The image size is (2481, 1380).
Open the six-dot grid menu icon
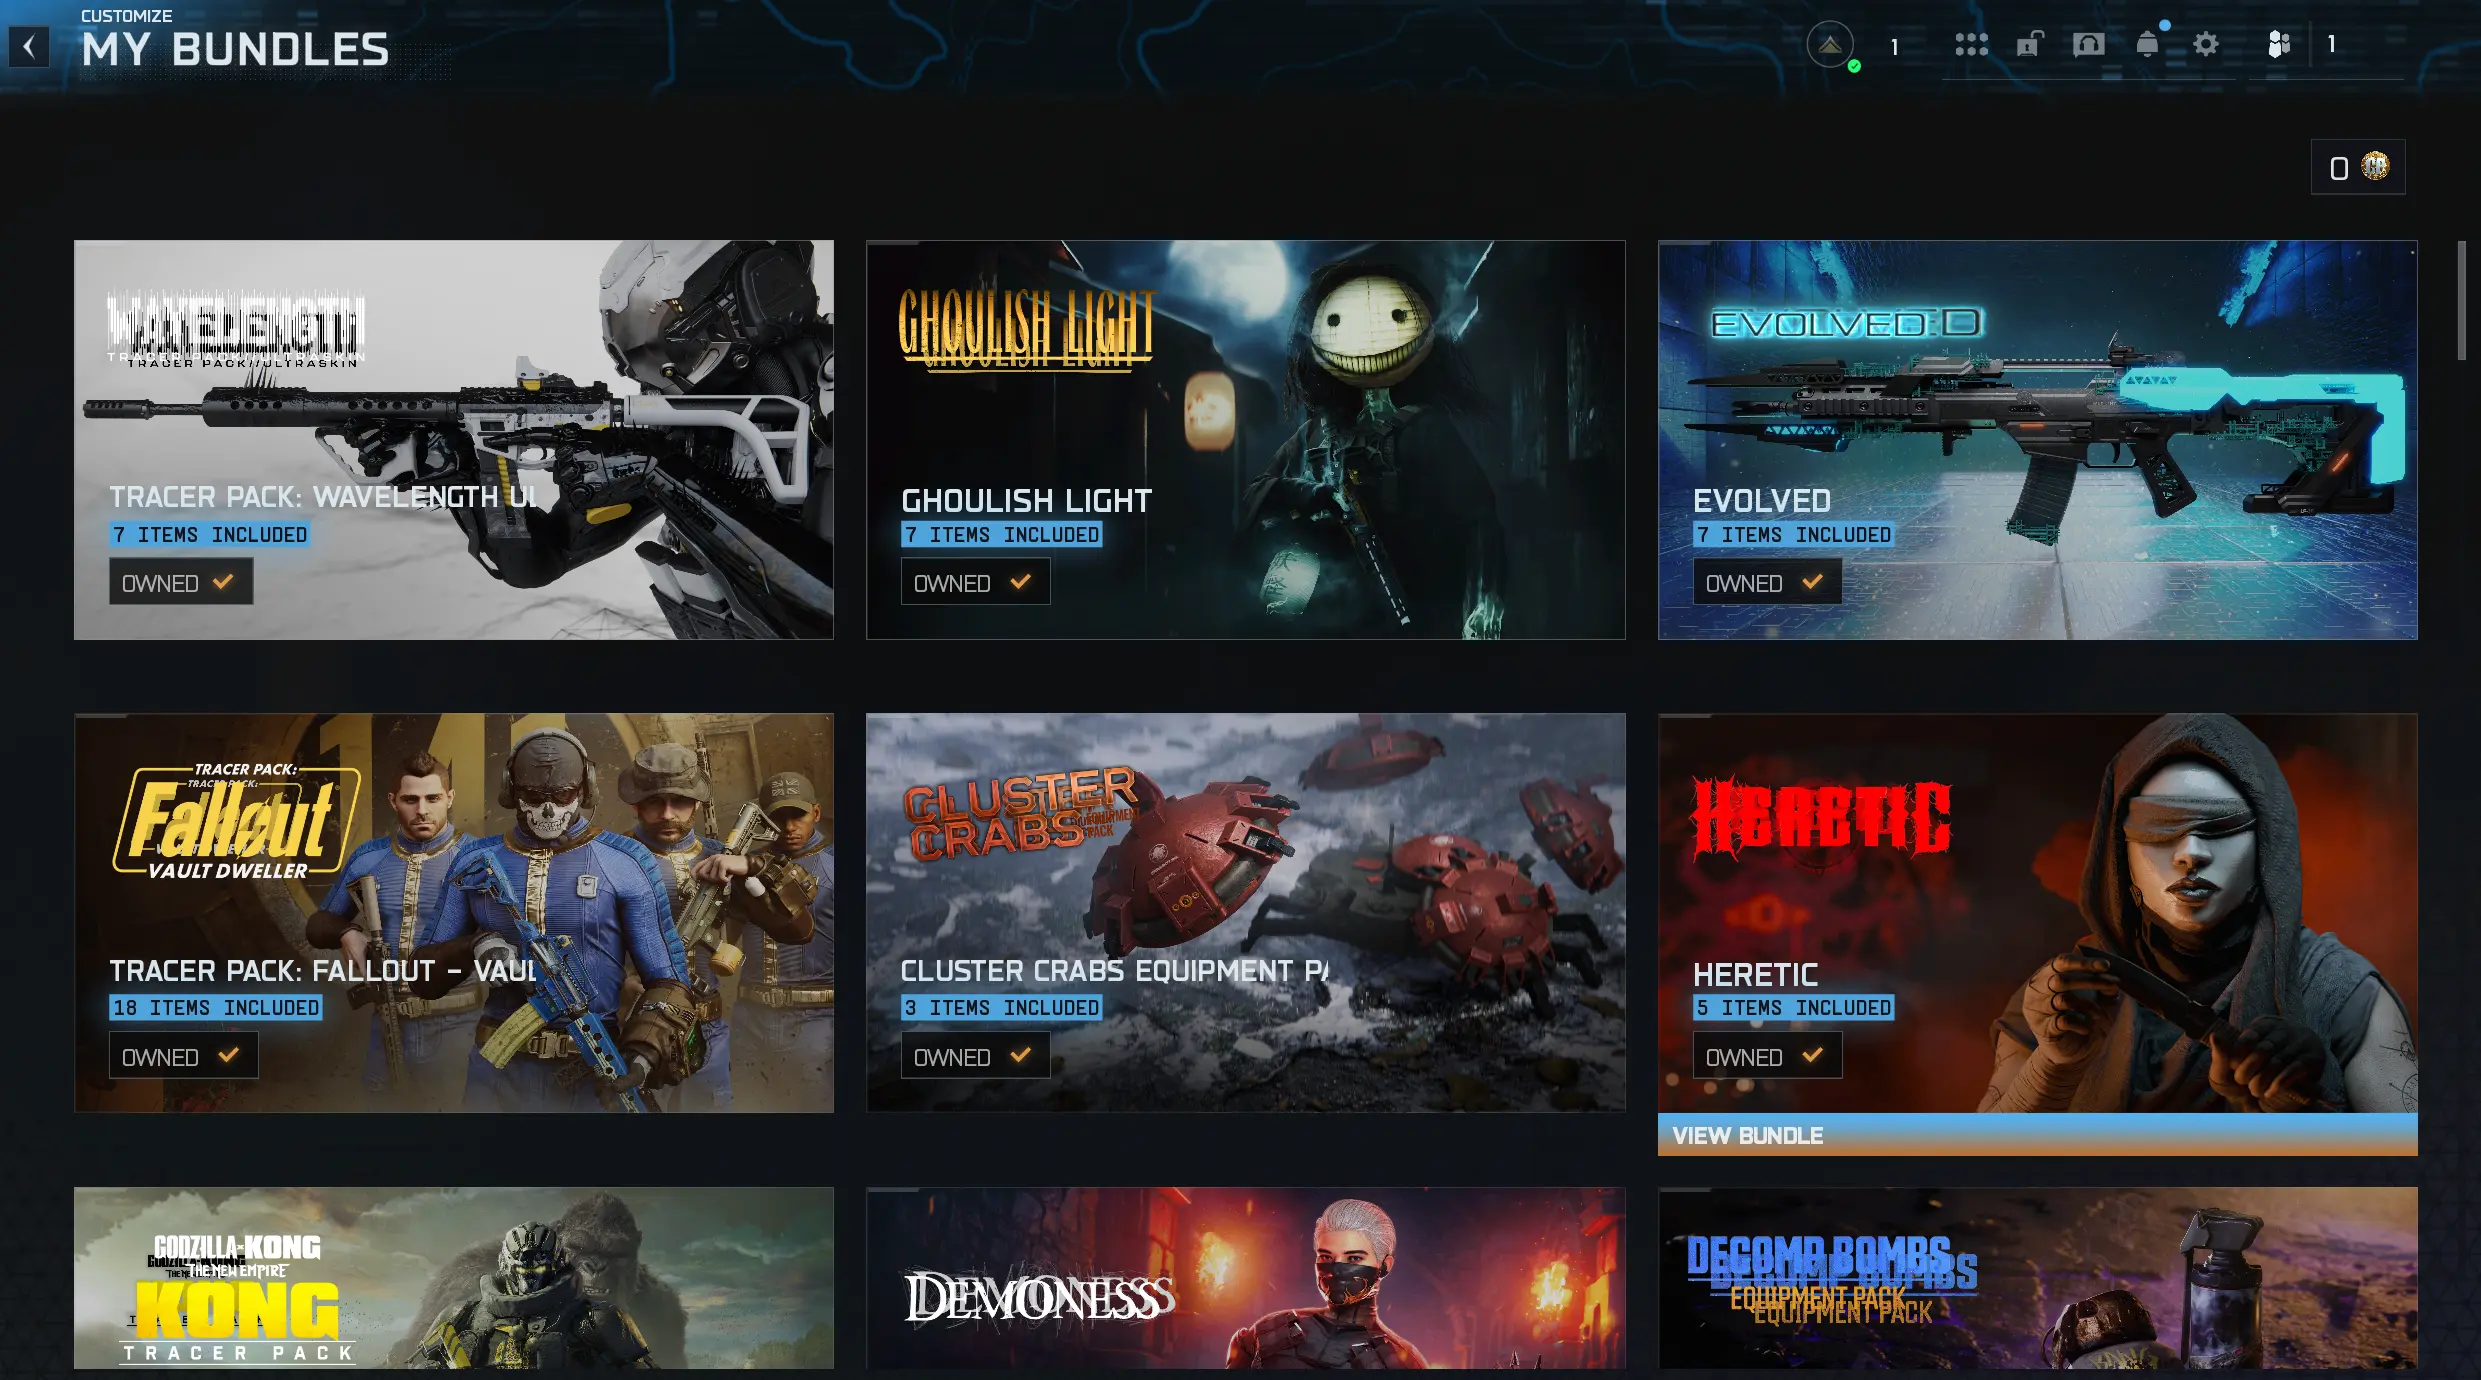tap(1971, 44)
